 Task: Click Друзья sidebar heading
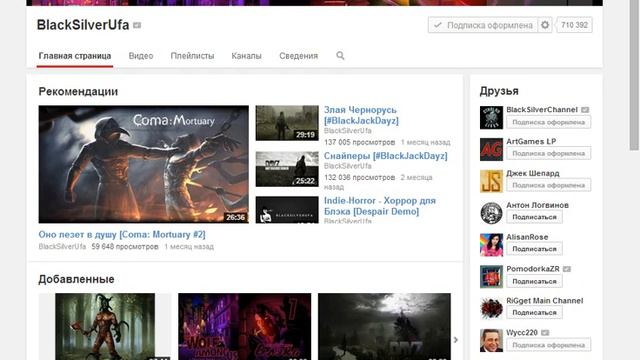[x=499, y=91]
